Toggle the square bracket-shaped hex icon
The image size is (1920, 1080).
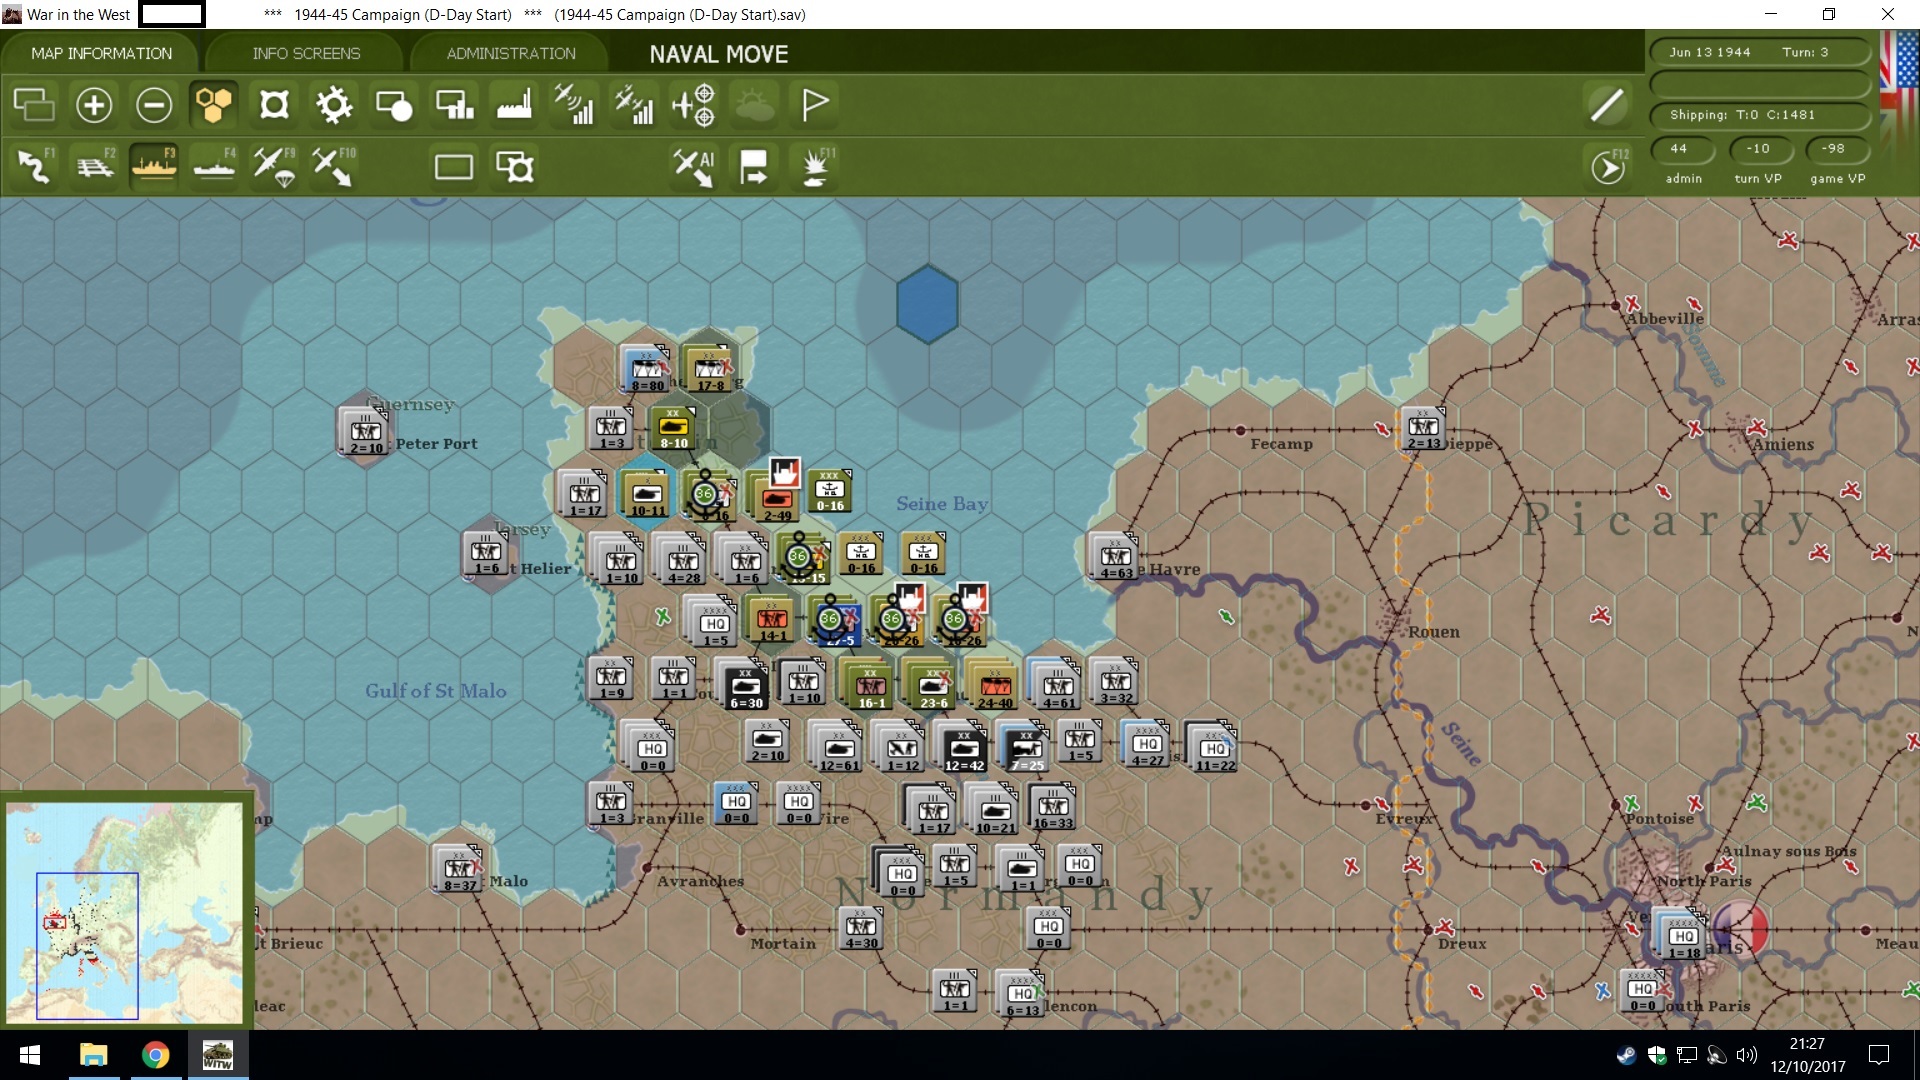(x=274, y=105)
